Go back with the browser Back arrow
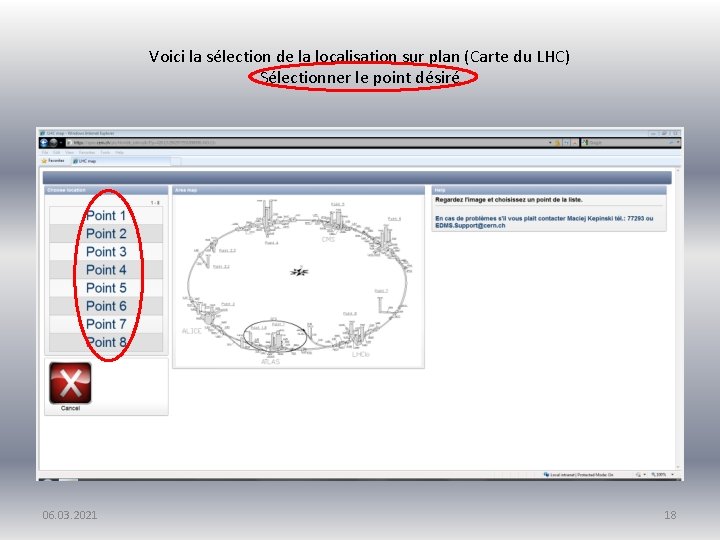720x540 pixels. [x=44, y=142]
